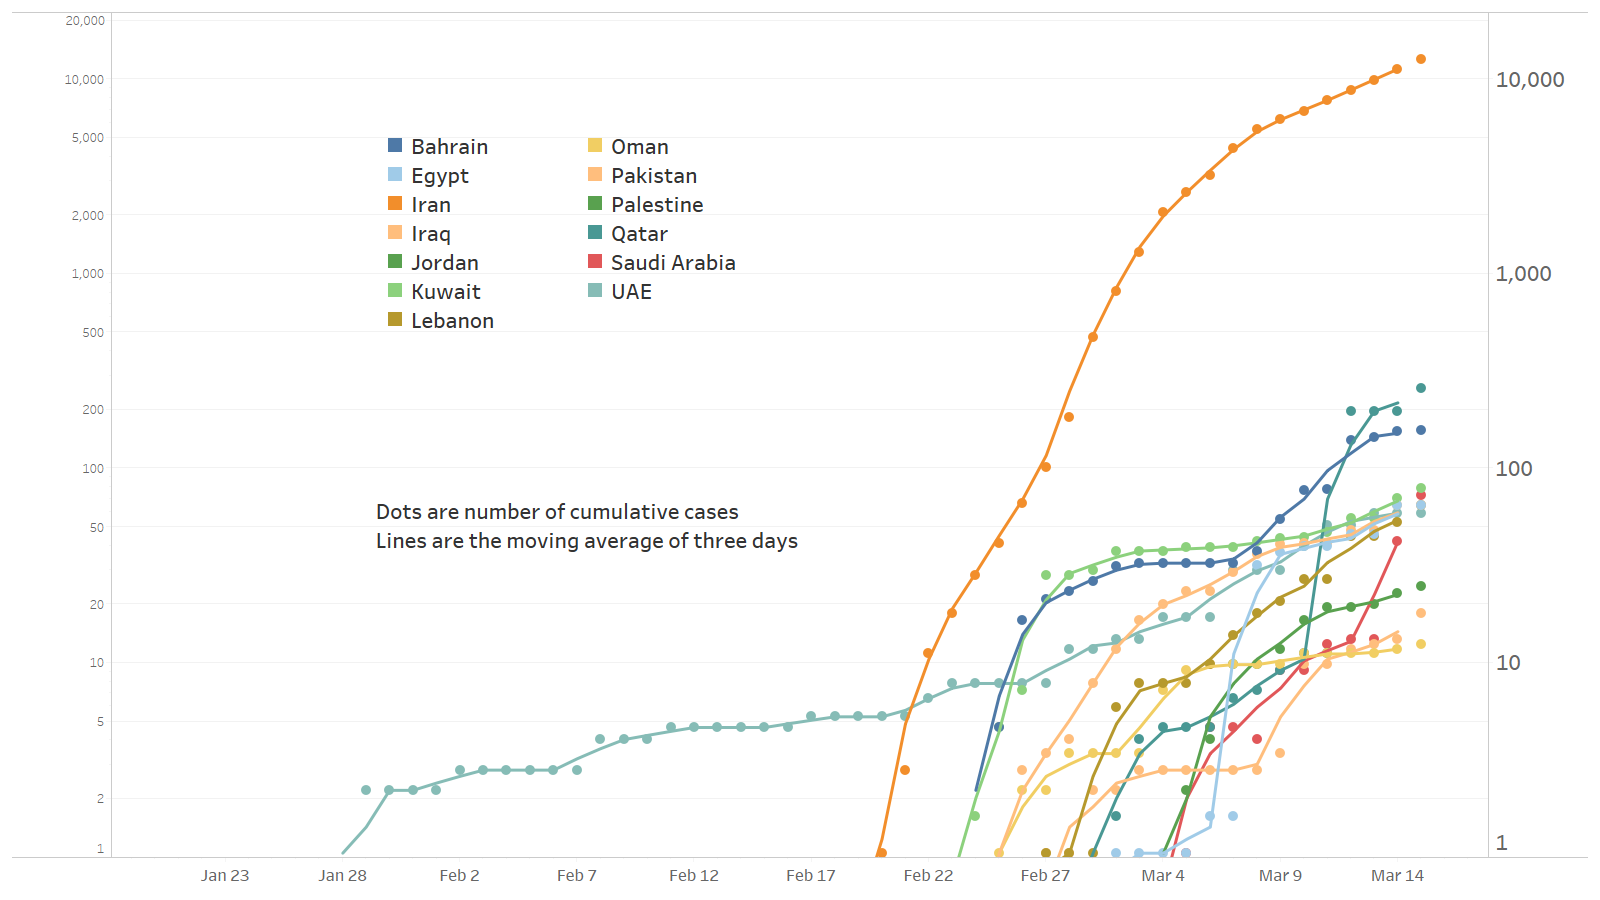1600x900 pixels.
Task: Click Iran's final topmost orange data point
Action: pos(1420,60)
